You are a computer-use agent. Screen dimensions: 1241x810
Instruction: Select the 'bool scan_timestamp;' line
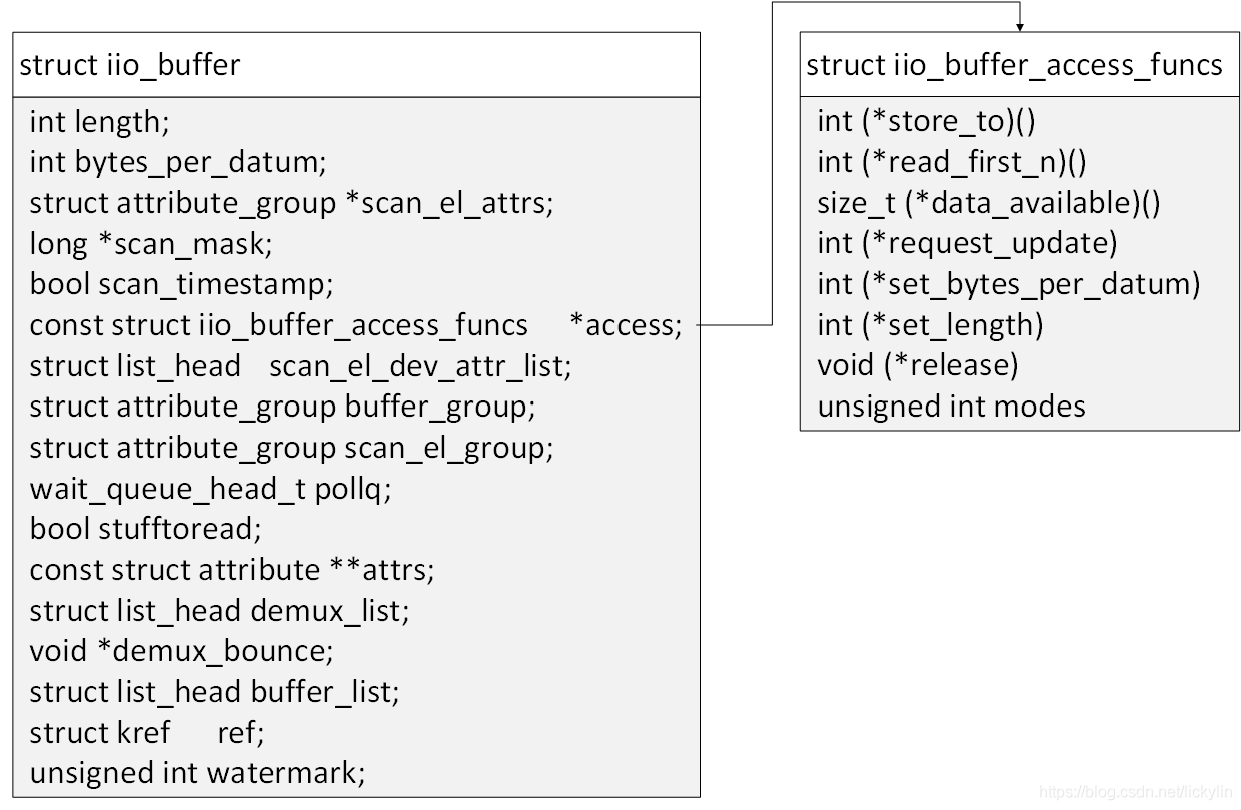point(181,284)
